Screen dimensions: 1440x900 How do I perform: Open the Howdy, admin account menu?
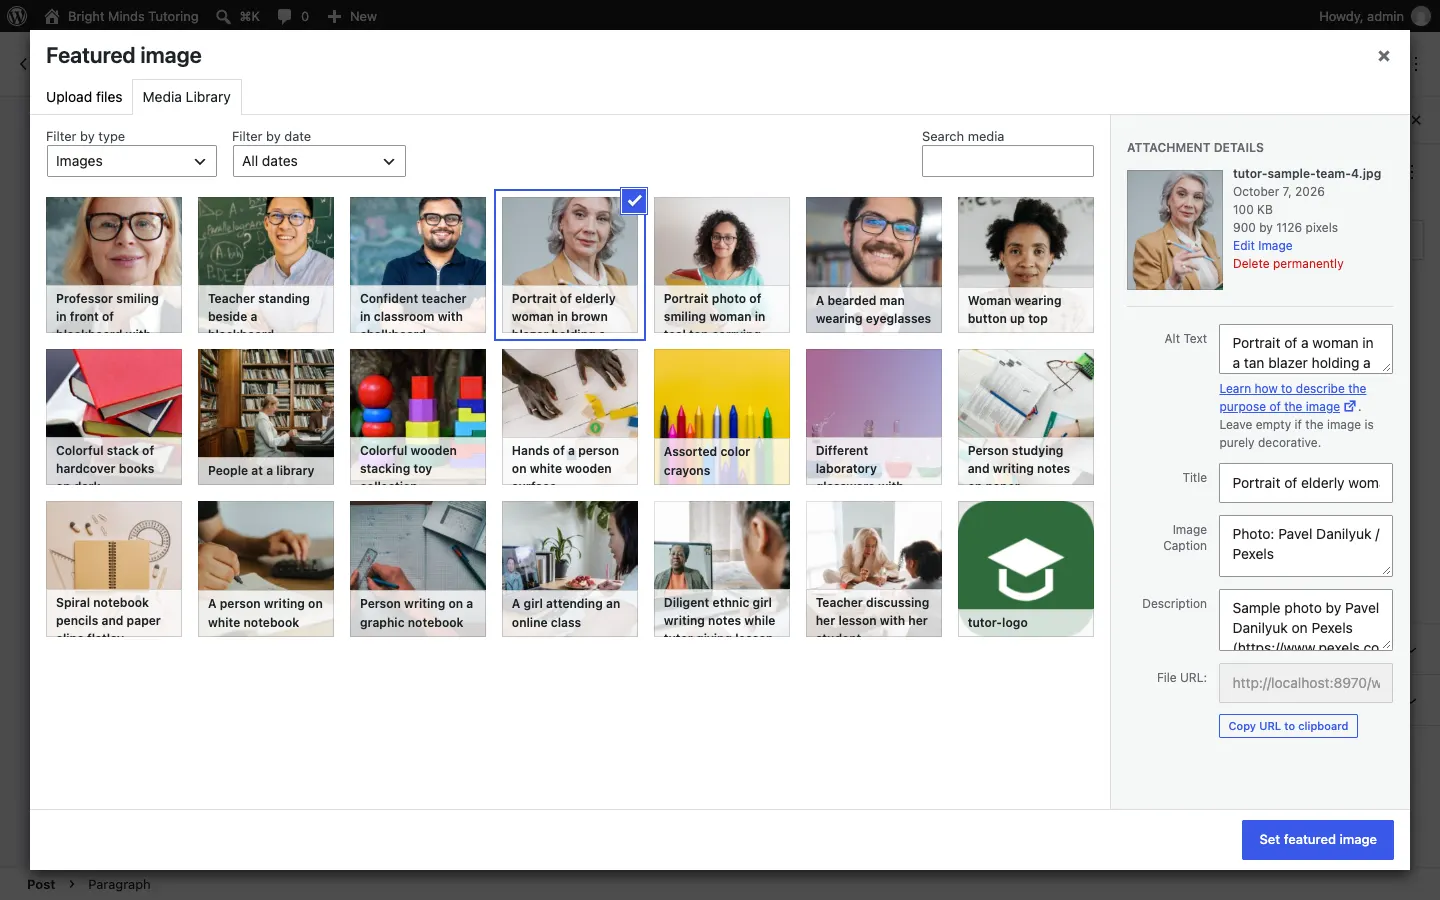point(1374,16)
